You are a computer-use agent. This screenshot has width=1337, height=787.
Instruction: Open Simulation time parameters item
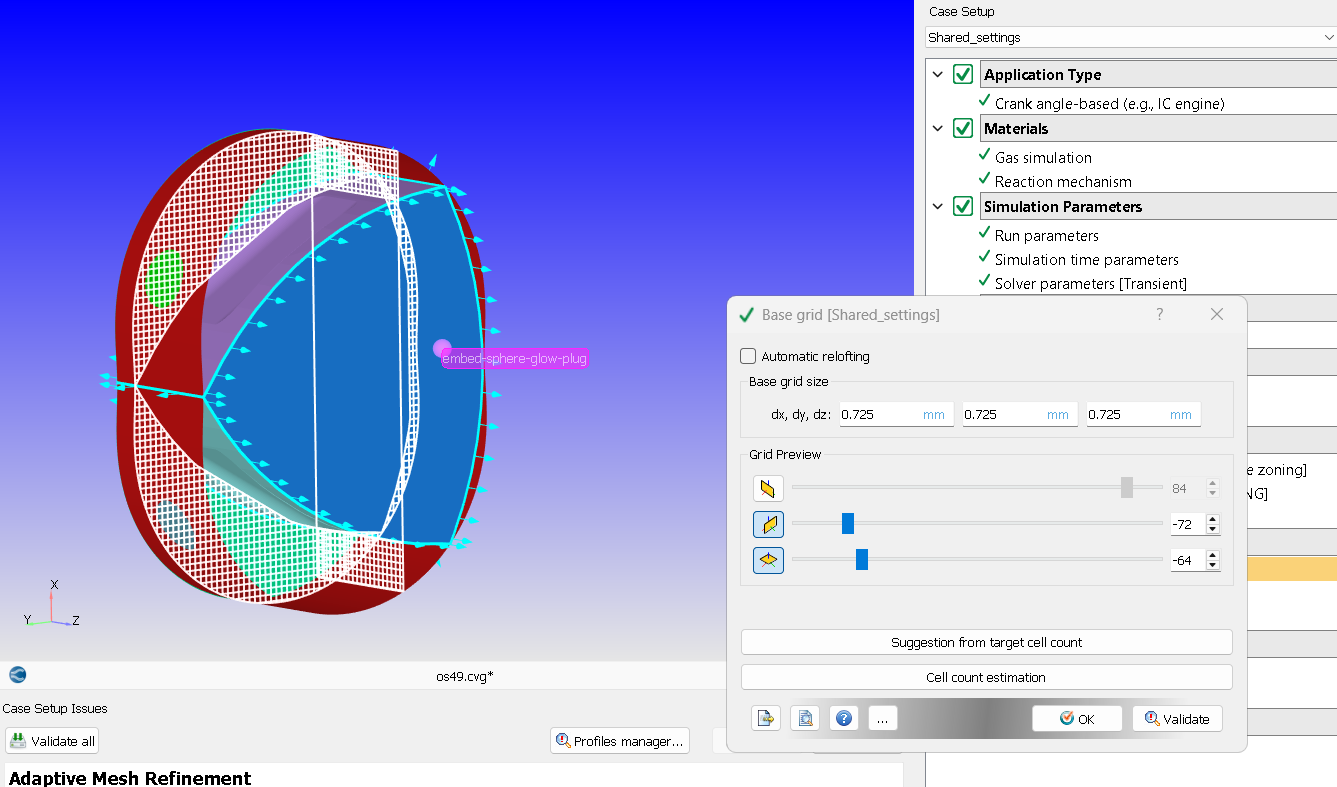[x=1086, y=259]
